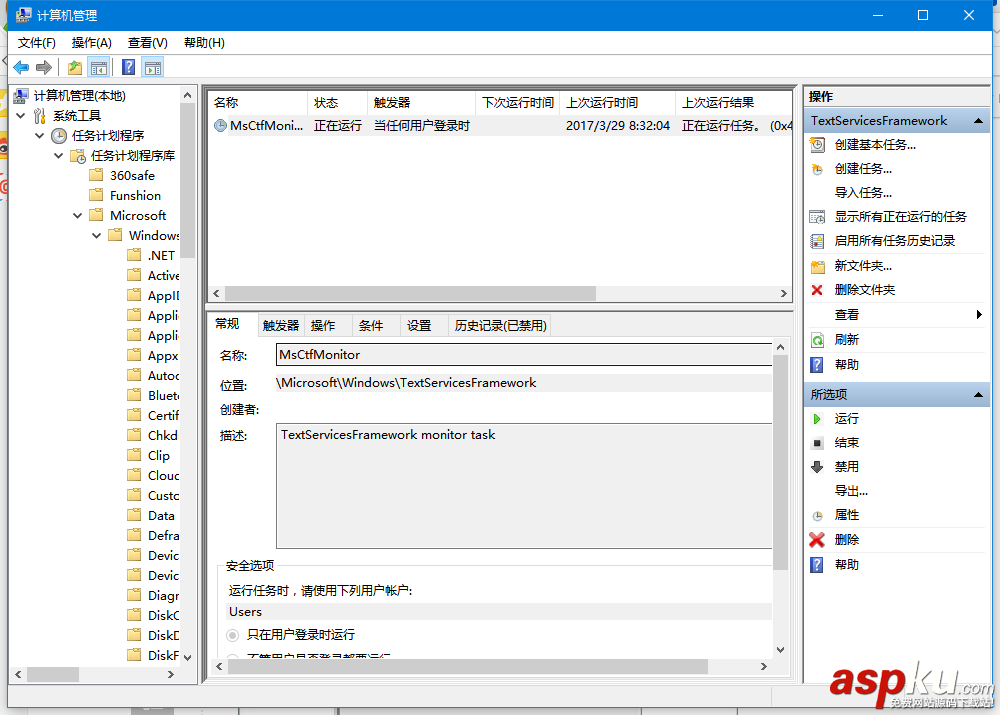Collapse the Windows tree node

tap(97, 235)
